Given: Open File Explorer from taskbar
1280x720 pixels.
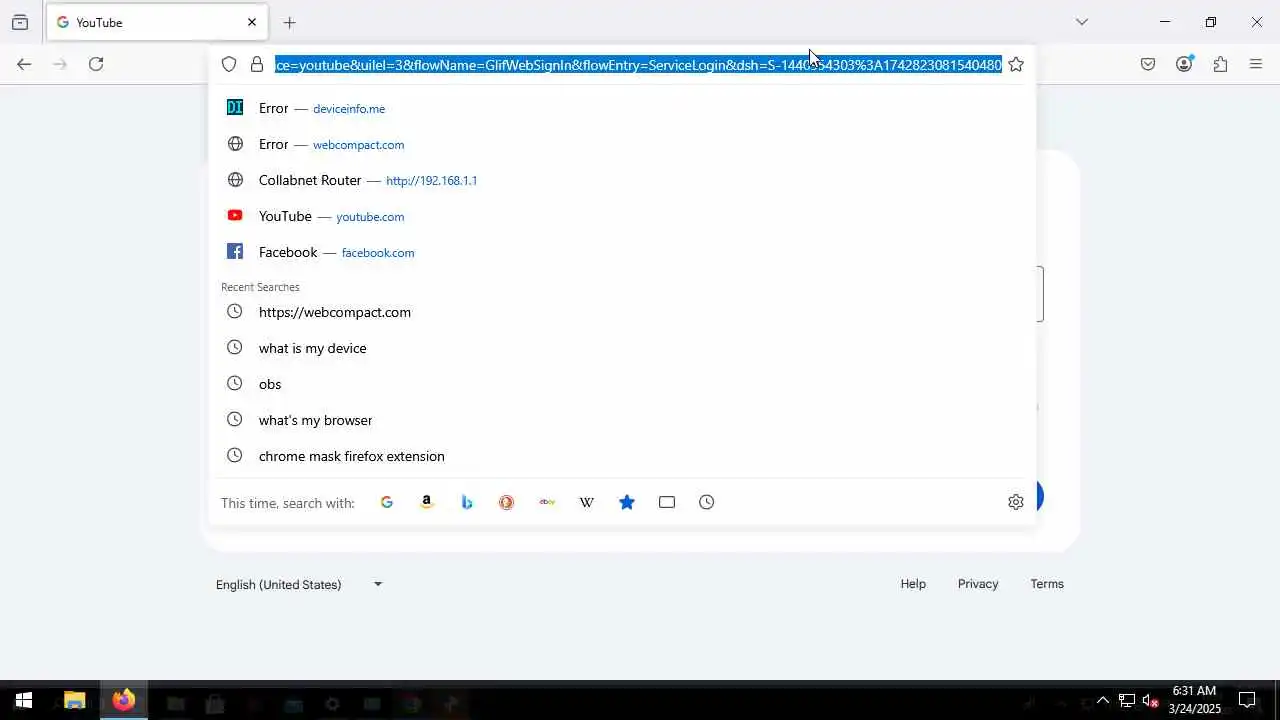Looking at the screenshot, I should 74,701.
